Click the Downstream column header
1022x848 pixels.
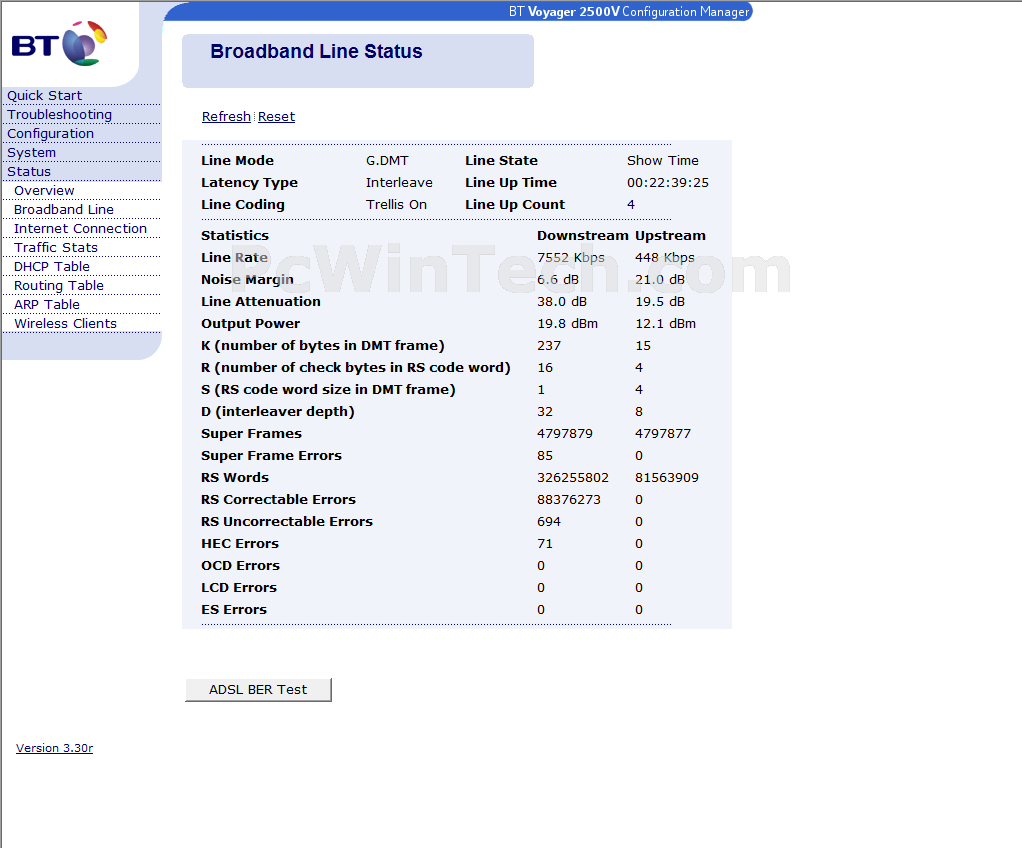(583, 235)
